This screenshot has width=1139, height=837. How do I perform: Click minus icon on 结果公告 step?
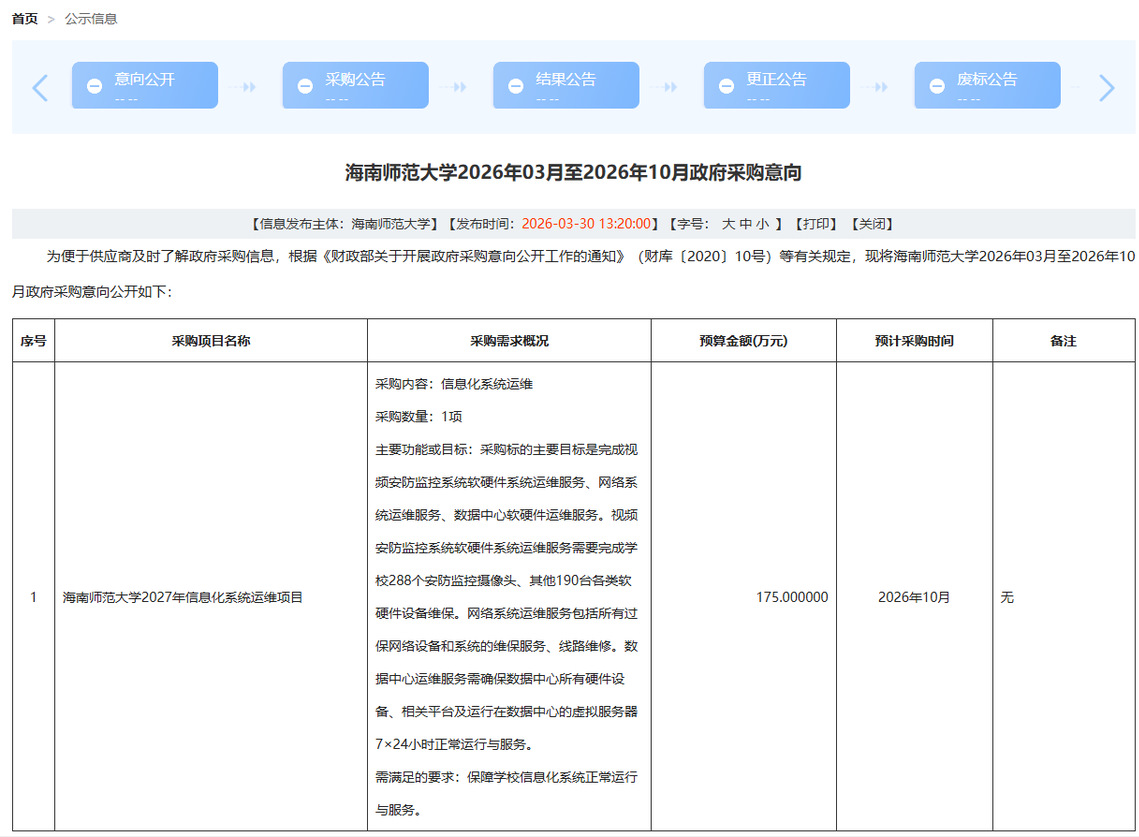[x=516, y=87]
